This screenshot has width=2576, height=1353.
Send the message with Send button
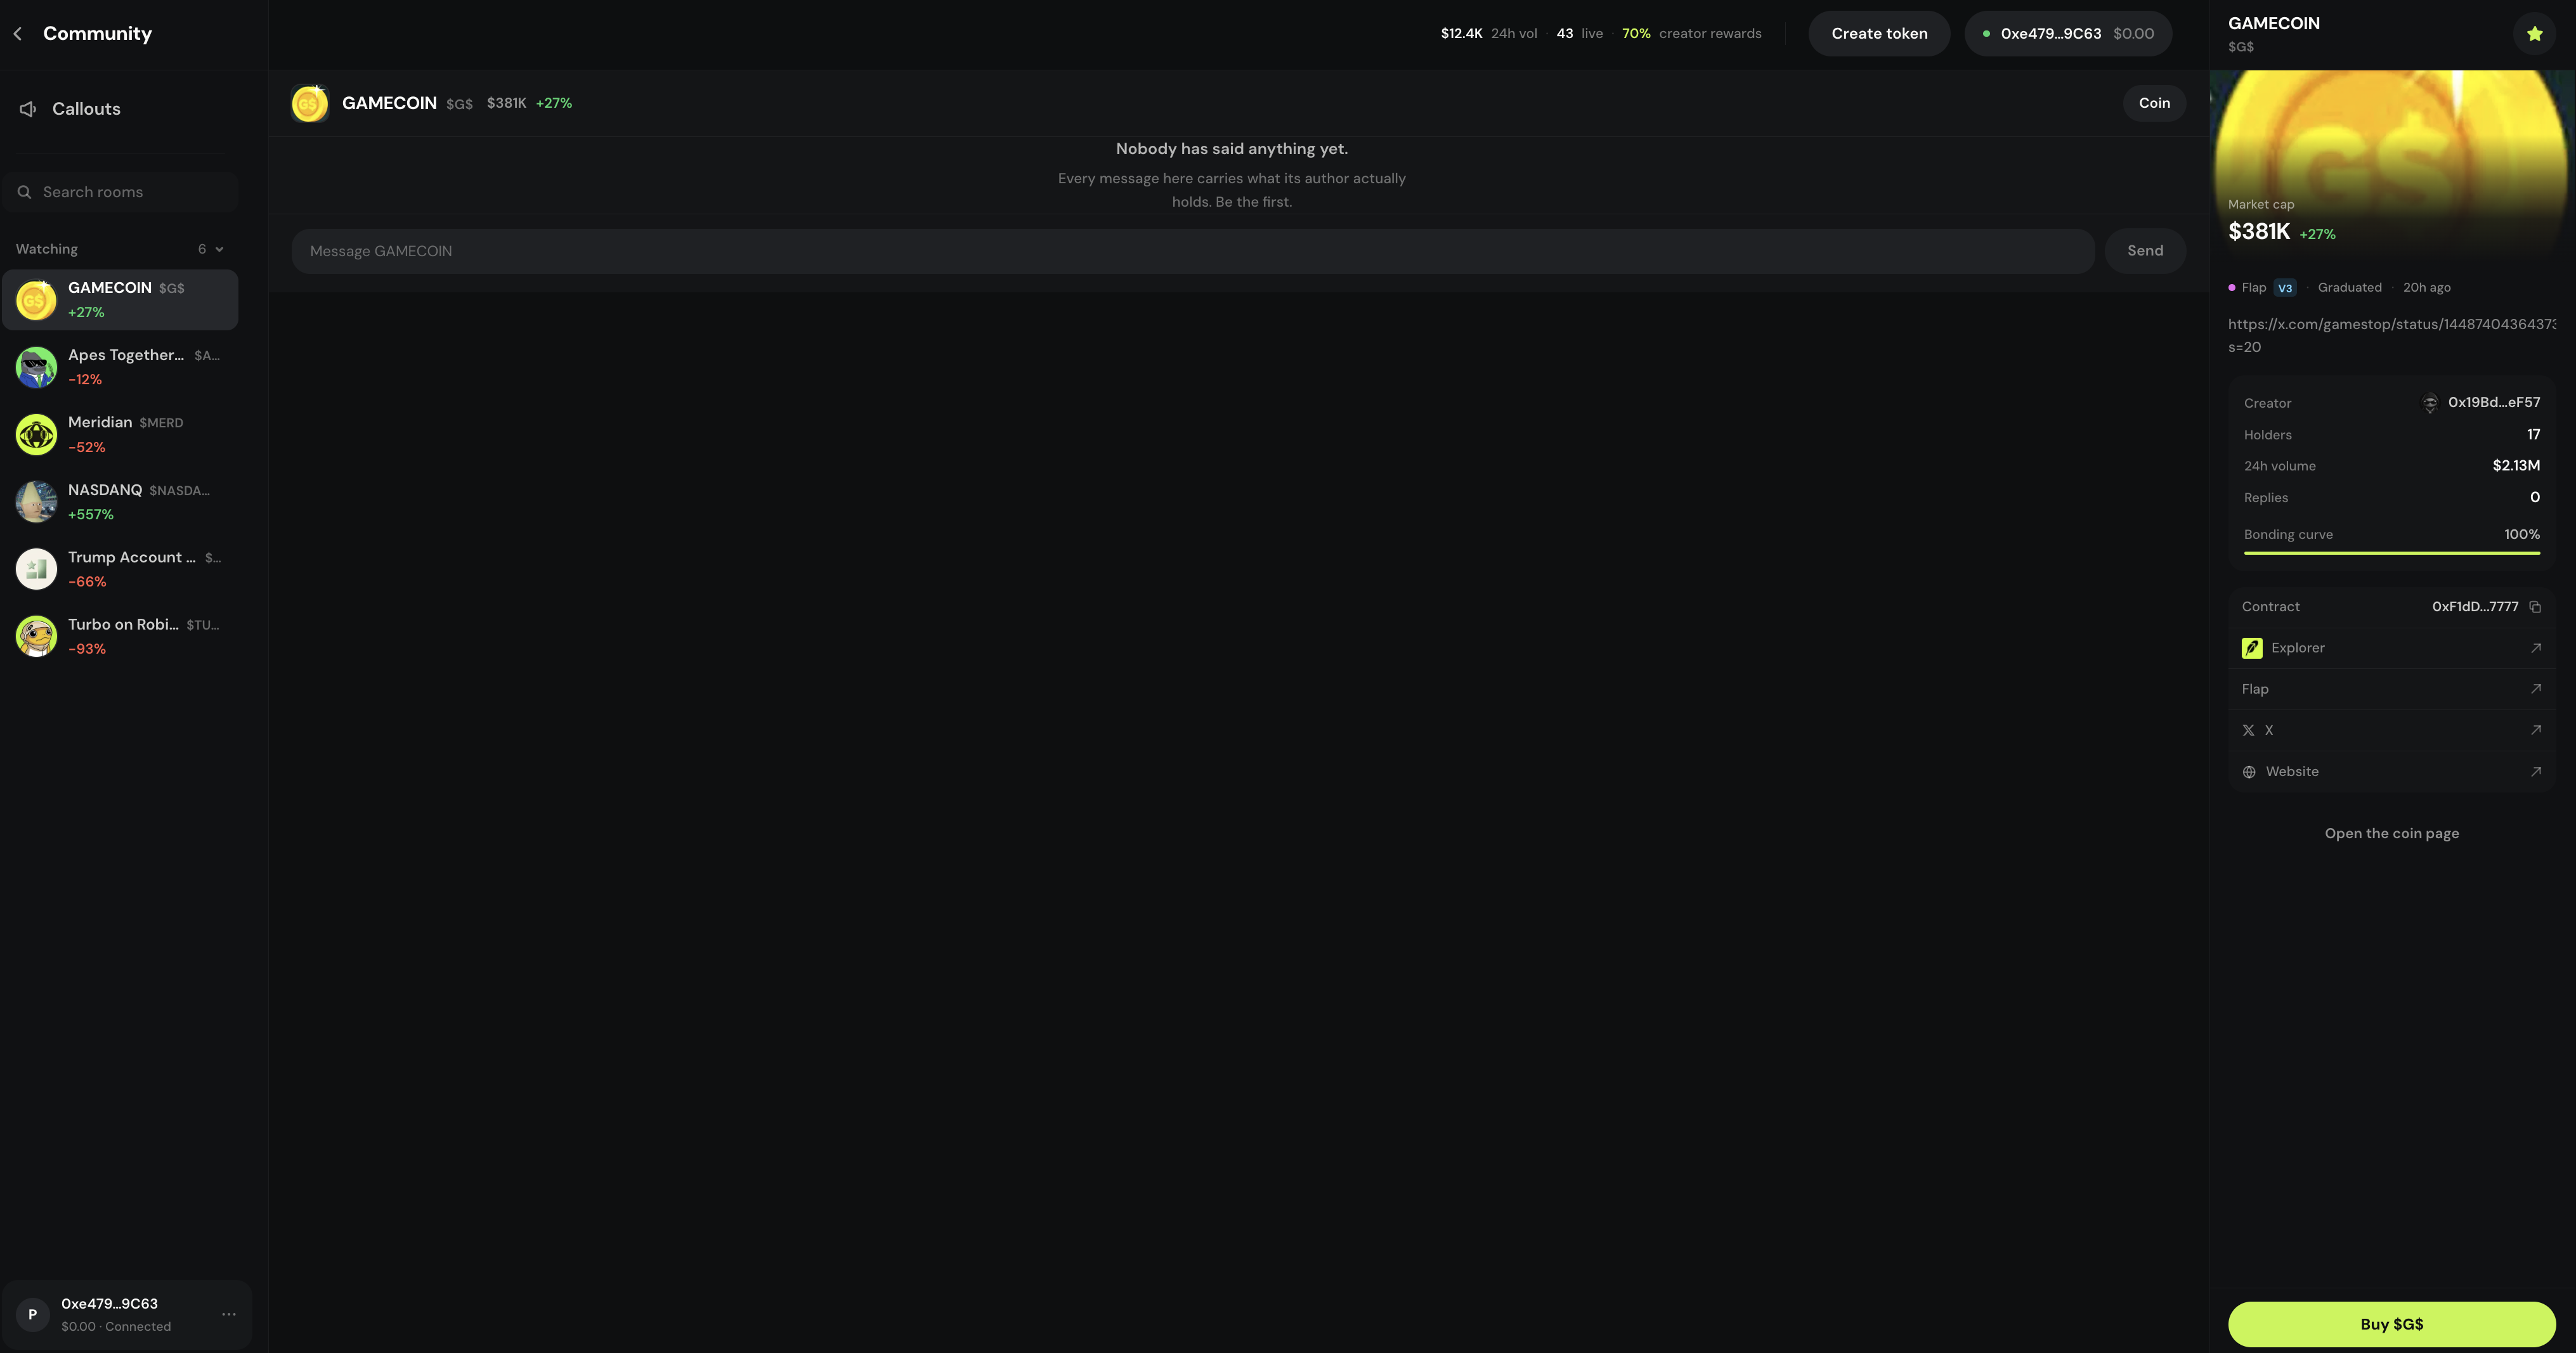coord(2145,251)
